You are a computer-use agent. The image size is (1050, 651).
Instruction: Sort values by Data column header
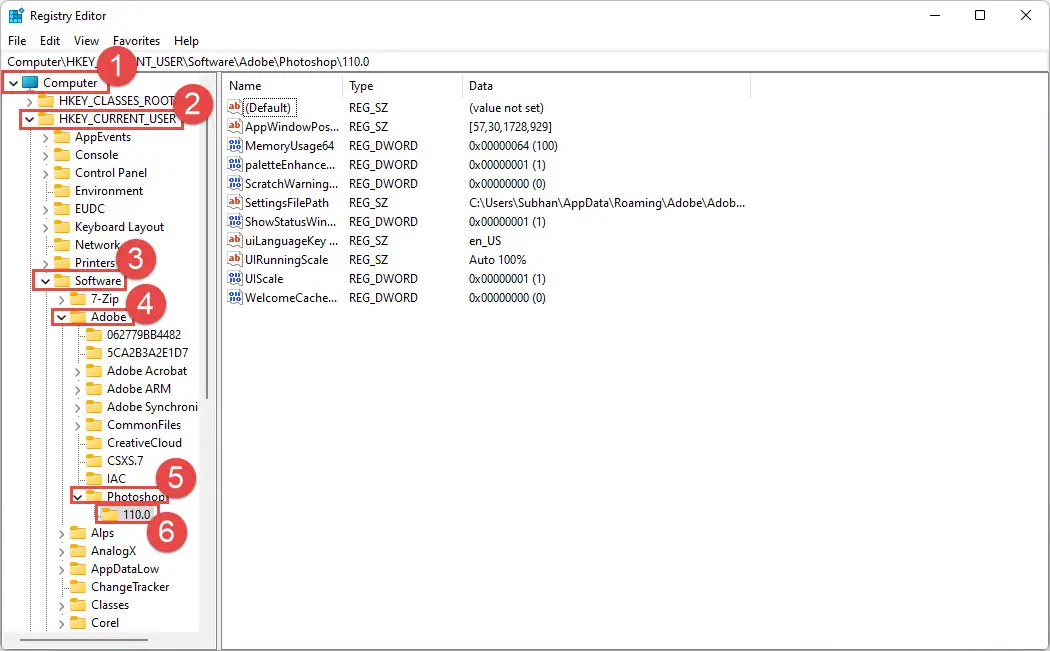[607, 86]
